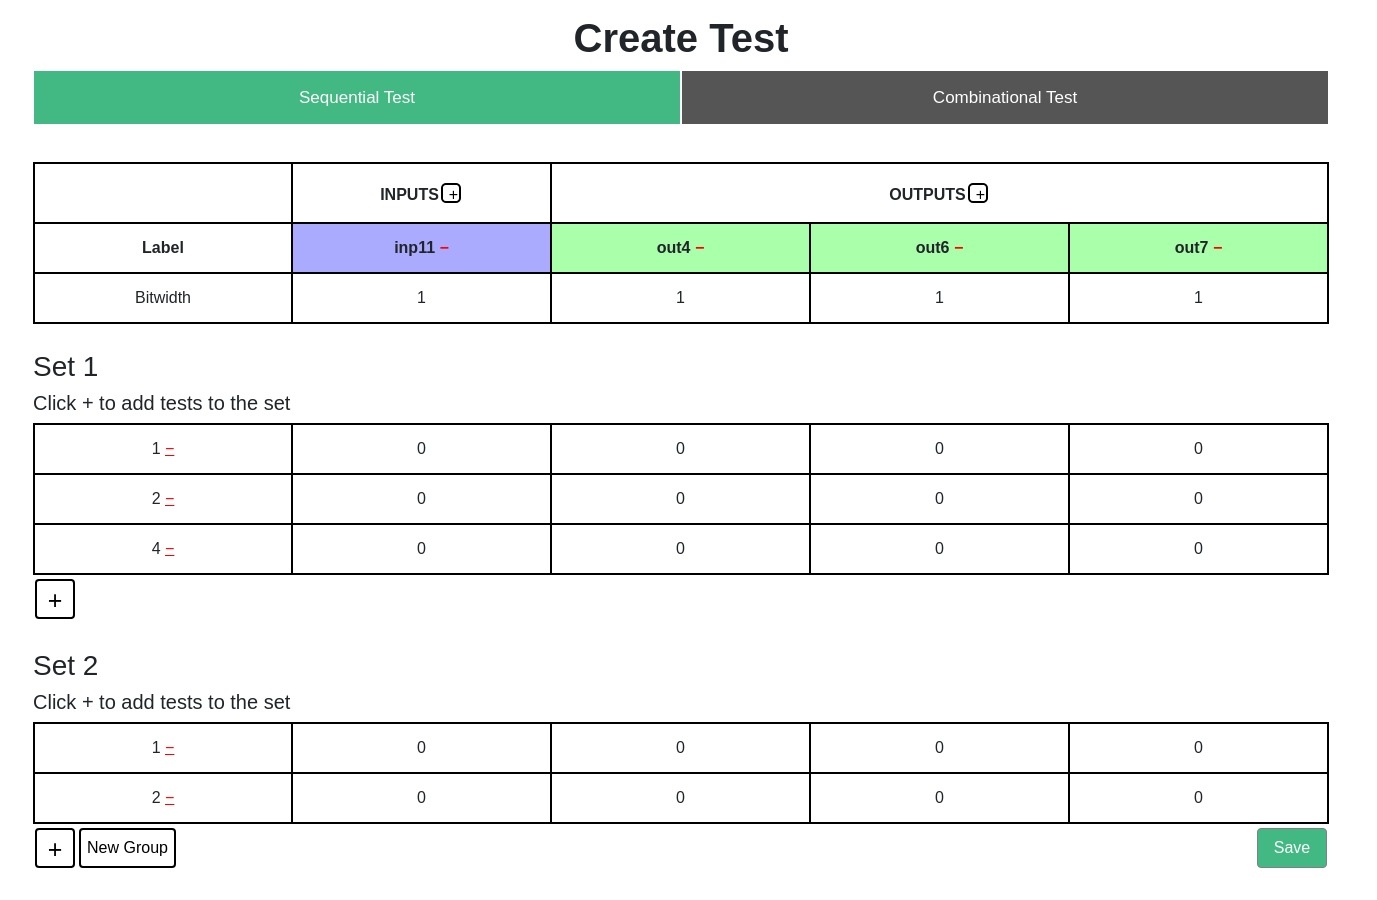Image resolution: width=1377 pixels, height=900 pixels.
Task: Edit inp11 value in Set 1 test 1
Action: tap(421, 448)
